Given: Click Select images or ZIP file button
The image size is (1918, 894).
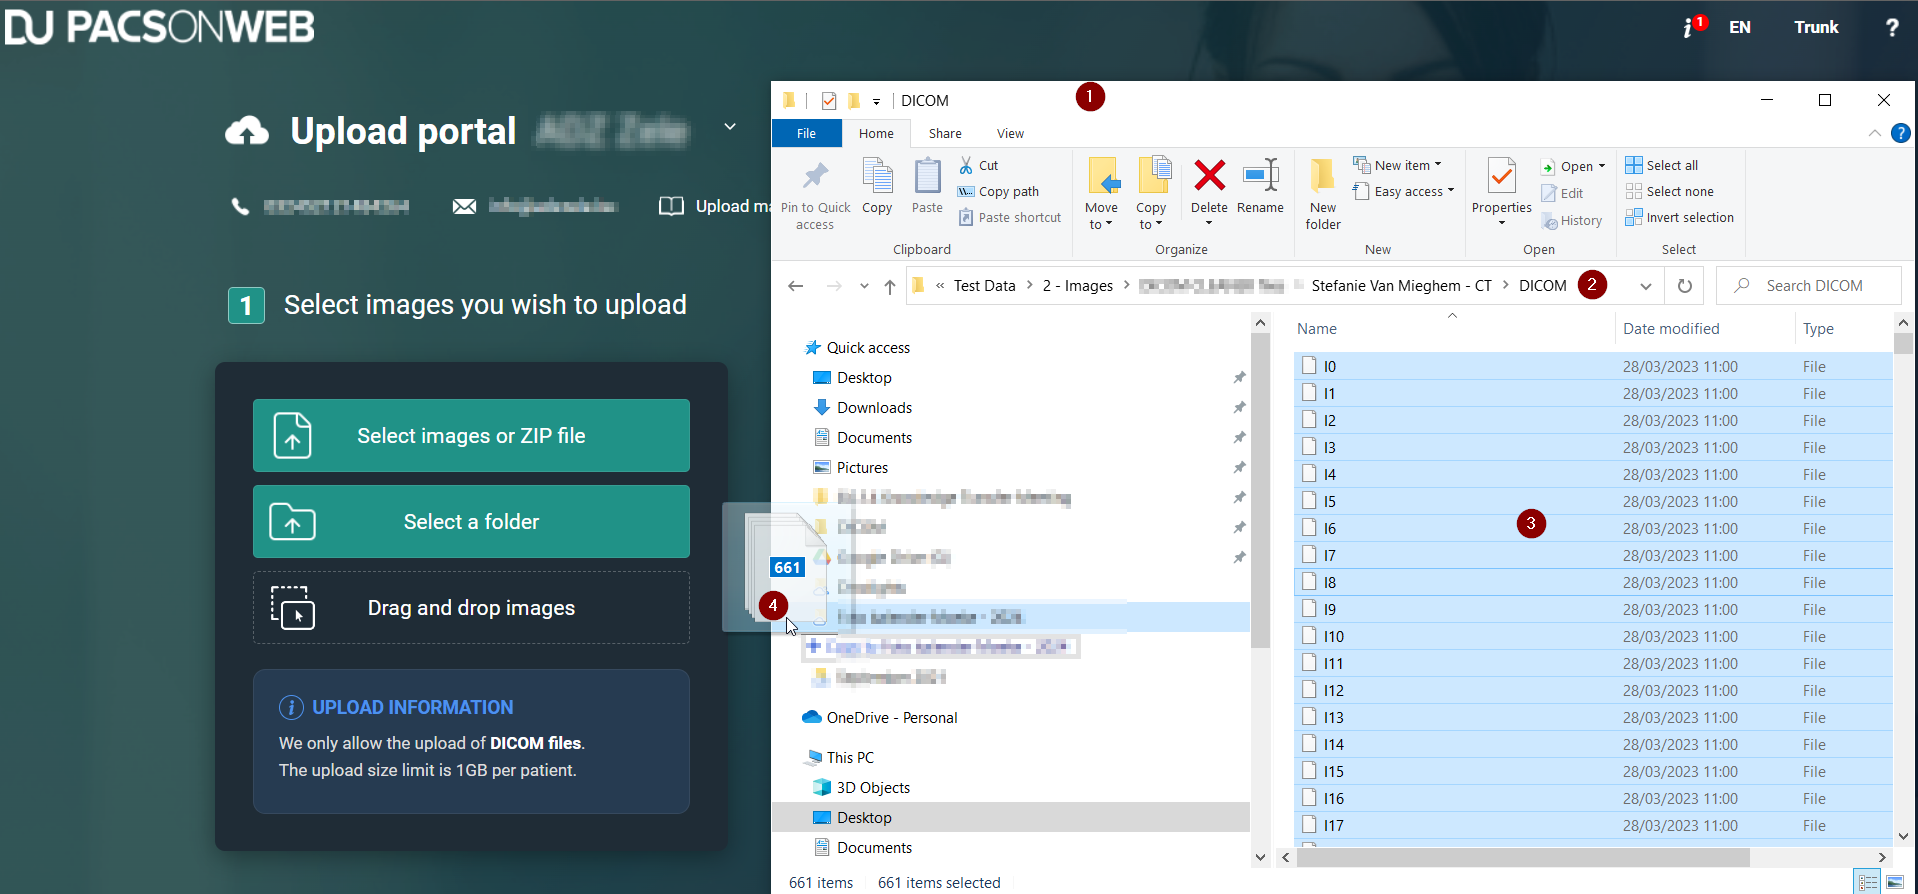Looking at the screenshot, I should tap(471, 435).
